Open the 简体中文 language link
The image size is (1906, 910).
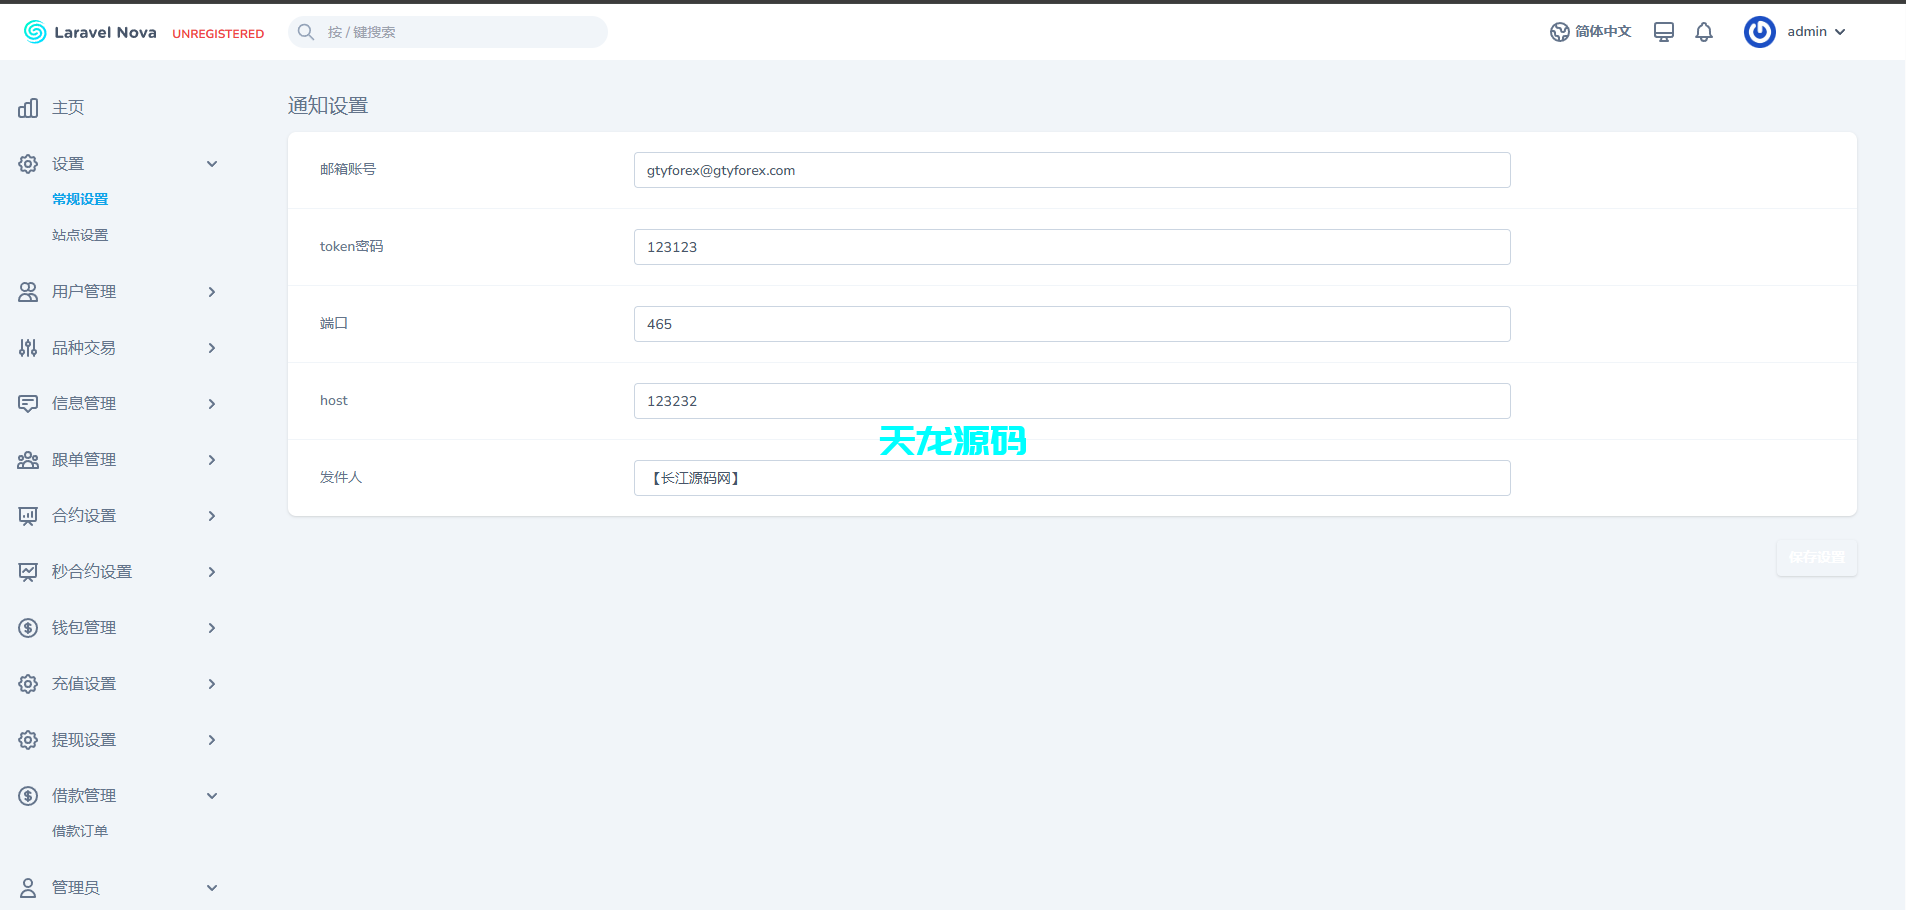1590,31
